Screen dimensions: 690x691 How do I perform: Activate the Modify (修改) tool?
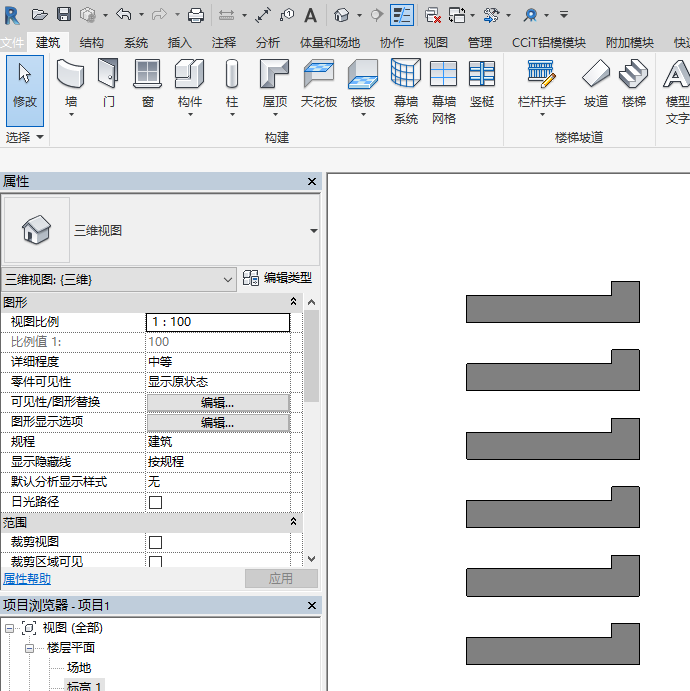pyautogui.click(x=25, y=91)
